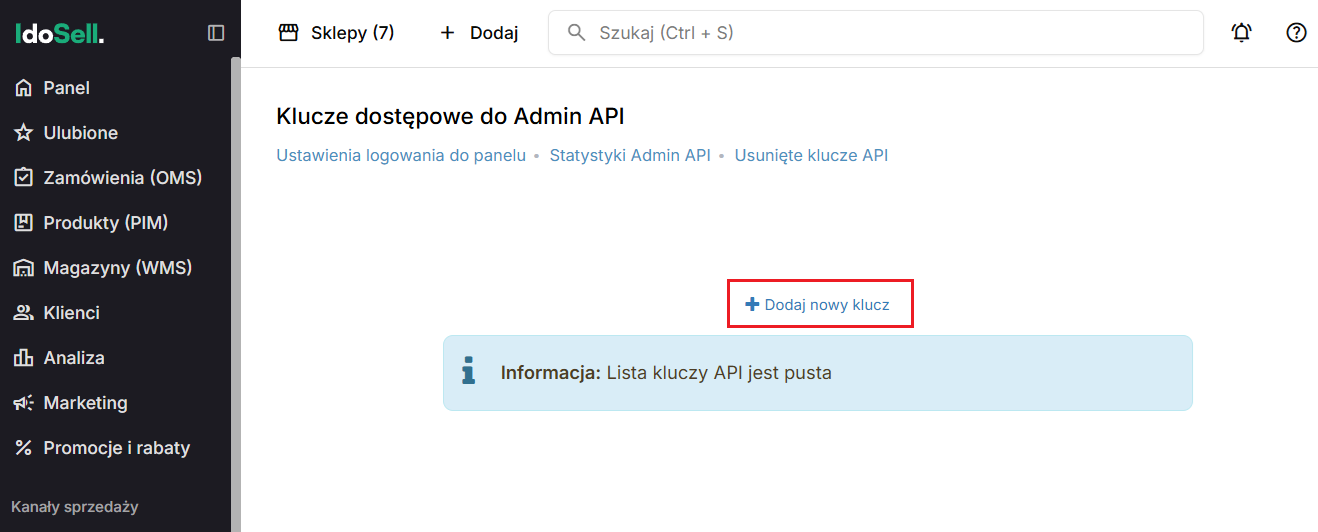The image size is (1318, 532).
Task: Open the Dodaj add menu
Action: (x=479, y=33)
